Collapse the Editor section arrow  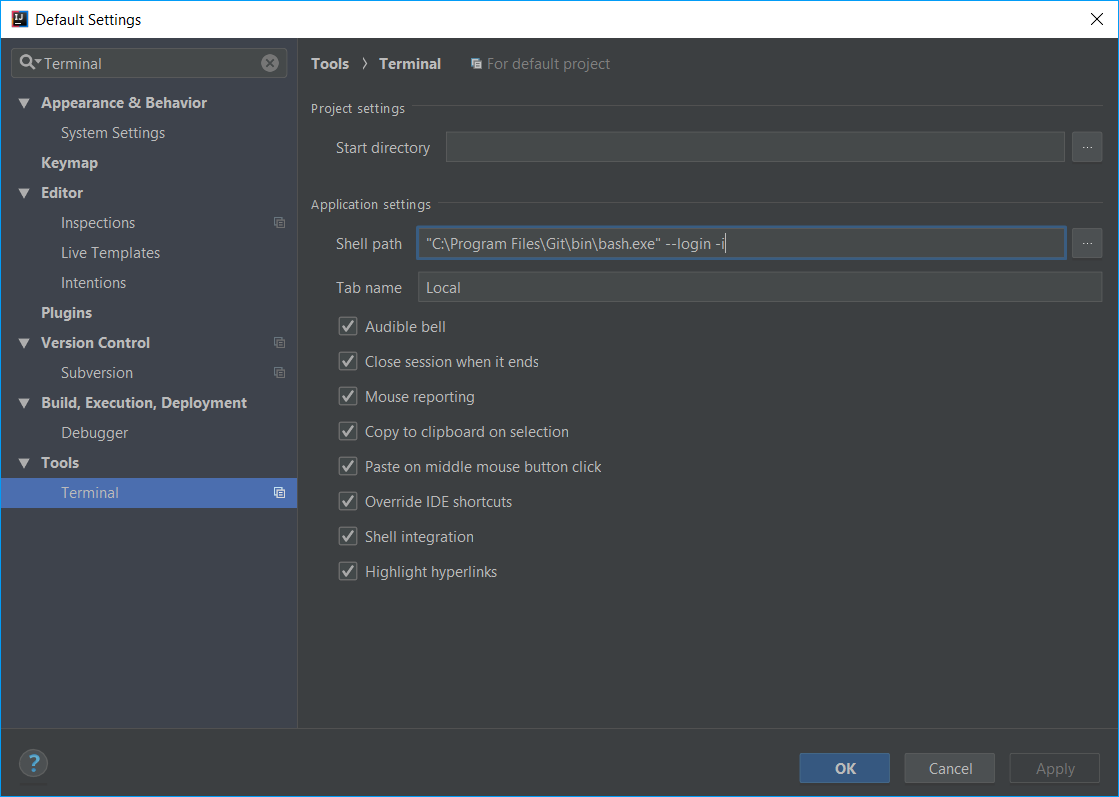tap(24, 193)
